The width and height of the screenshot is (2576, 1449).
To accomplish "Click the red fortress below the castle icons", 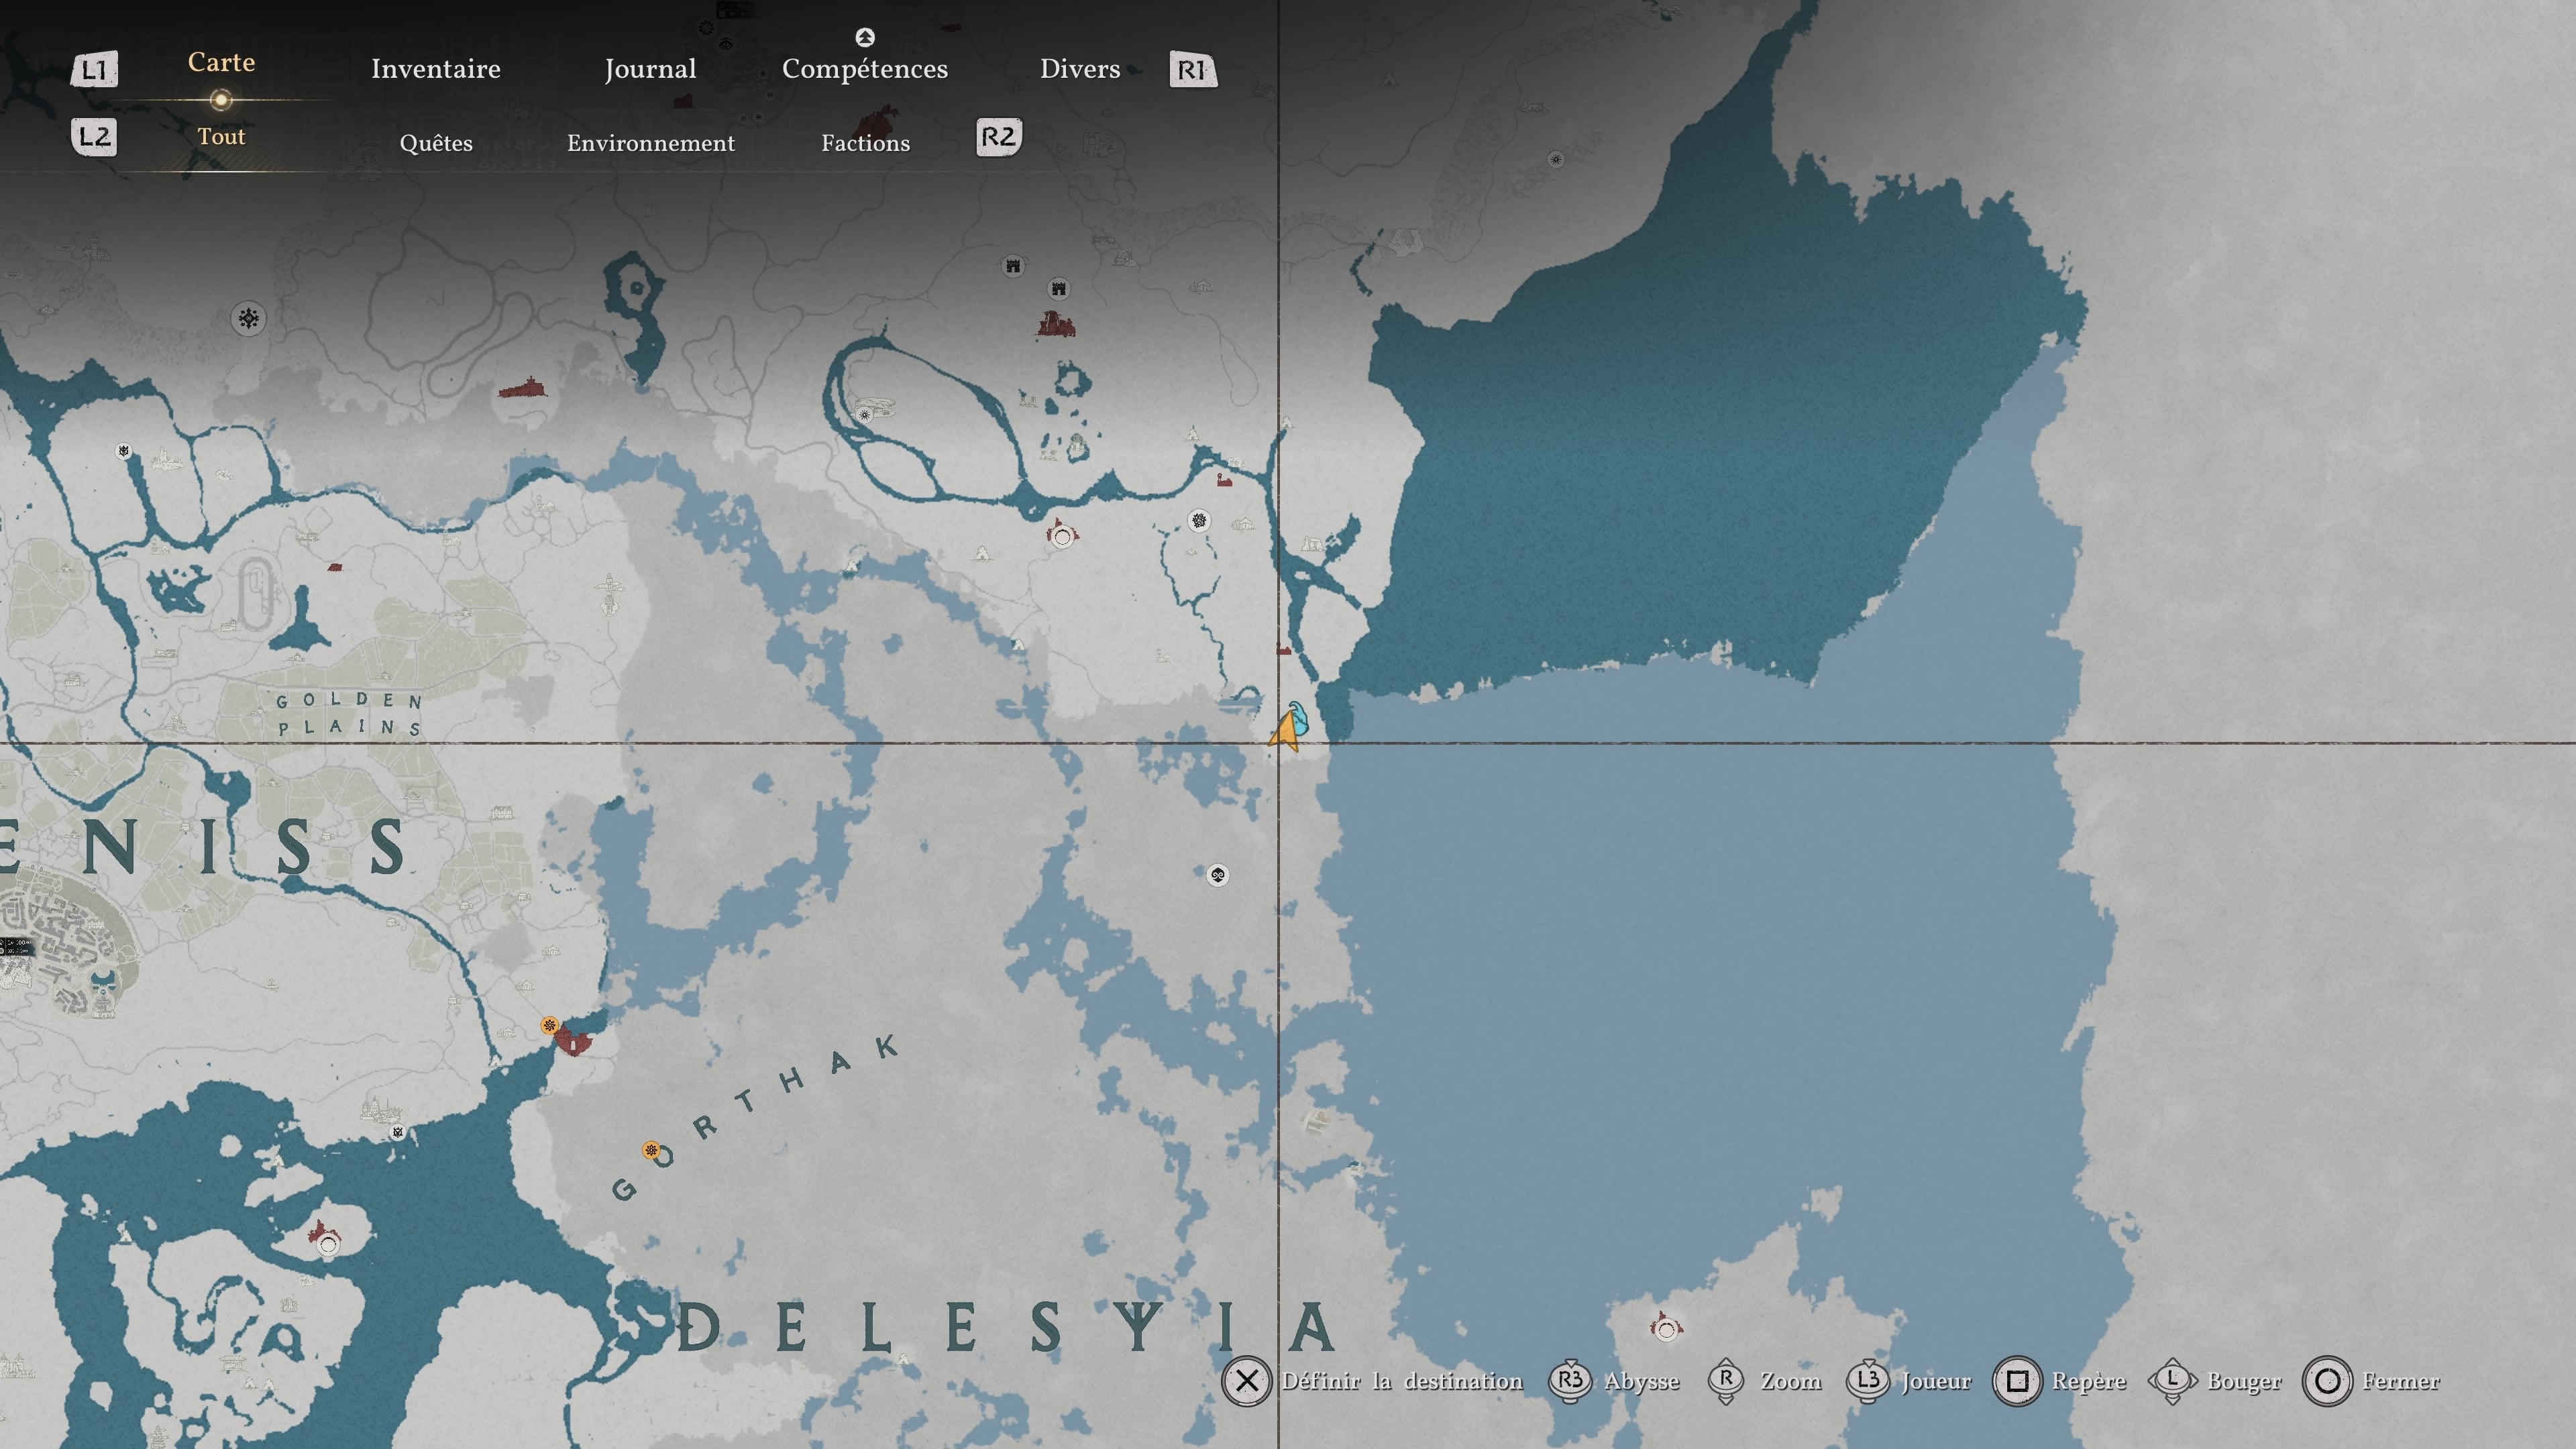I will [1056, 324].
